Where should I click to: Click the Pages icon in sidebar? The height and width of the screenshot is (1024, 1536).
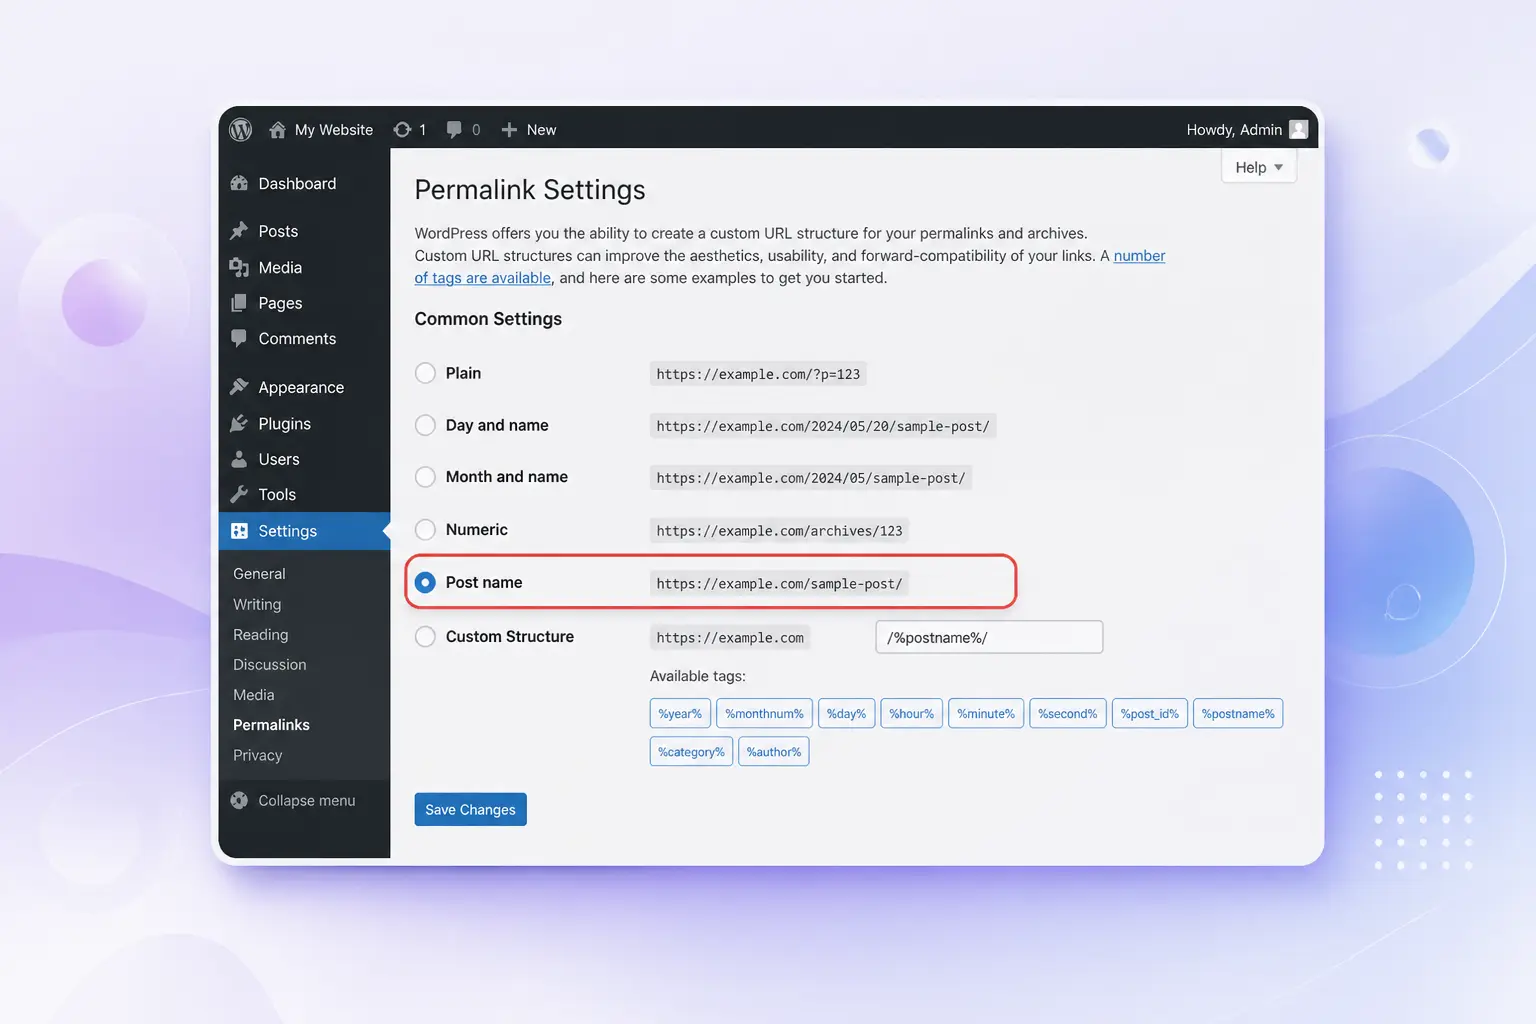click(239, 303)
